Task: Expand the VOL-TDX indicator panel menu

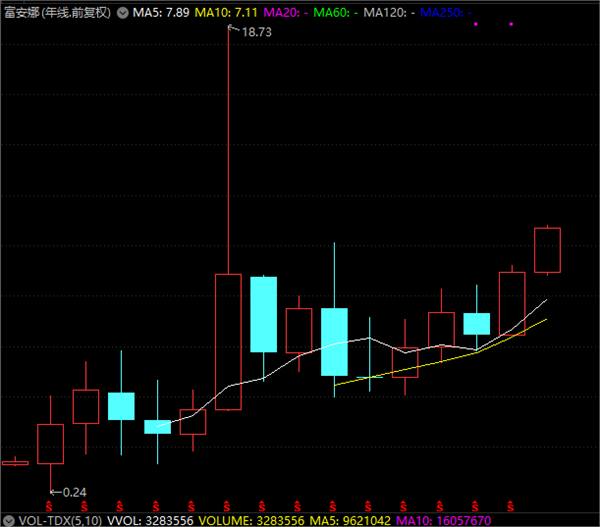Action: [x=8, y=520]
